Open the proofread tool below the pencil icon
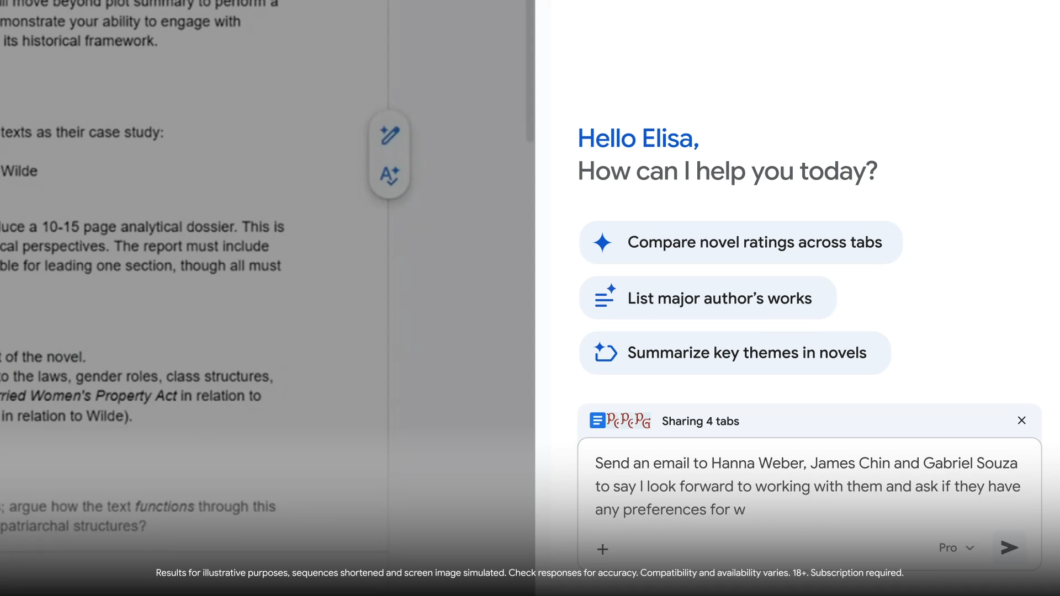Image resolution: width=1060 pixels, height=596 pixels. [389, 174]
